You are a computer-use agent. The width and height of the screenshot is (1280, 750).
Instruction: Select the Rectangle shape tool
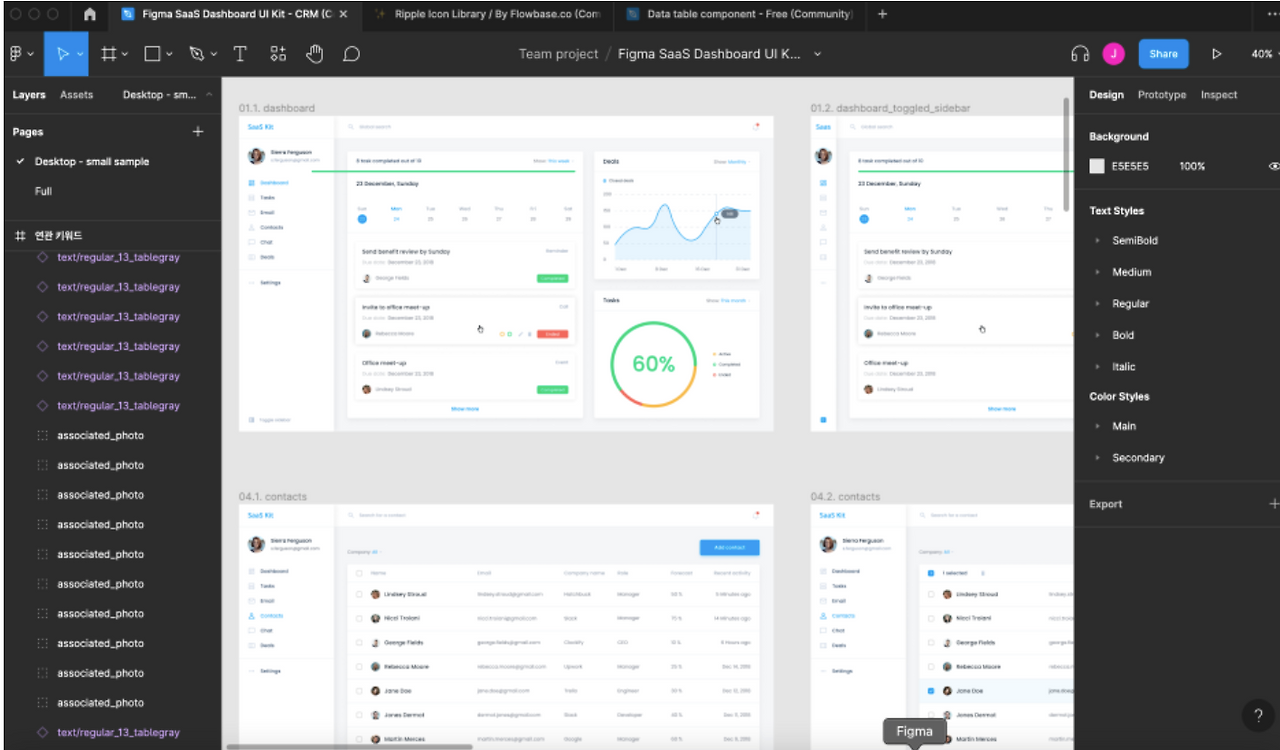coord(152,54)
